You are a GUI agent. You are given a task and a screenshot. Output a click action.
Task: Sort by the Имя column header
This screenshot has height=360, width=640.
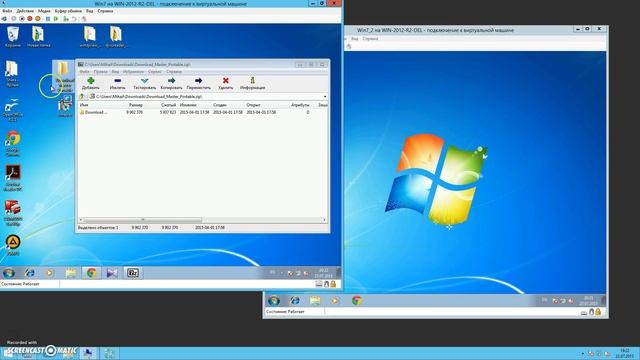(84, 105)
